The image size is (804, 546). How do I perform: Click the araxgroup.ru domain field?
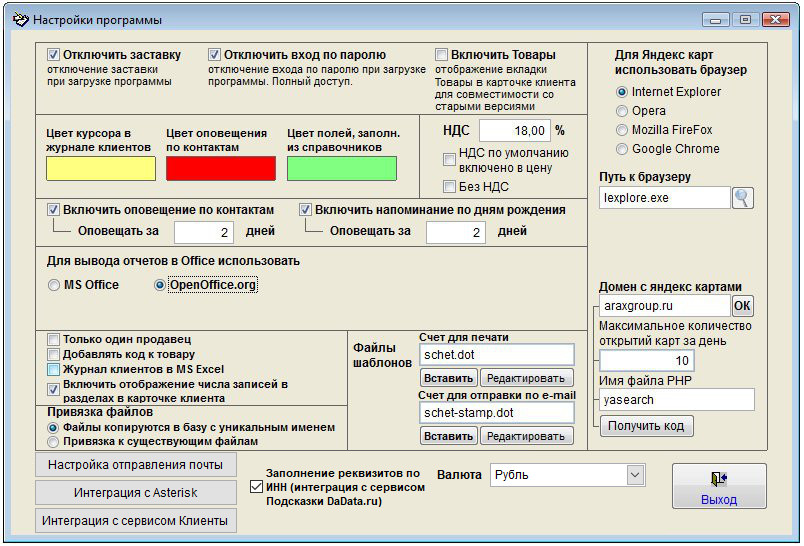[665, 306]
